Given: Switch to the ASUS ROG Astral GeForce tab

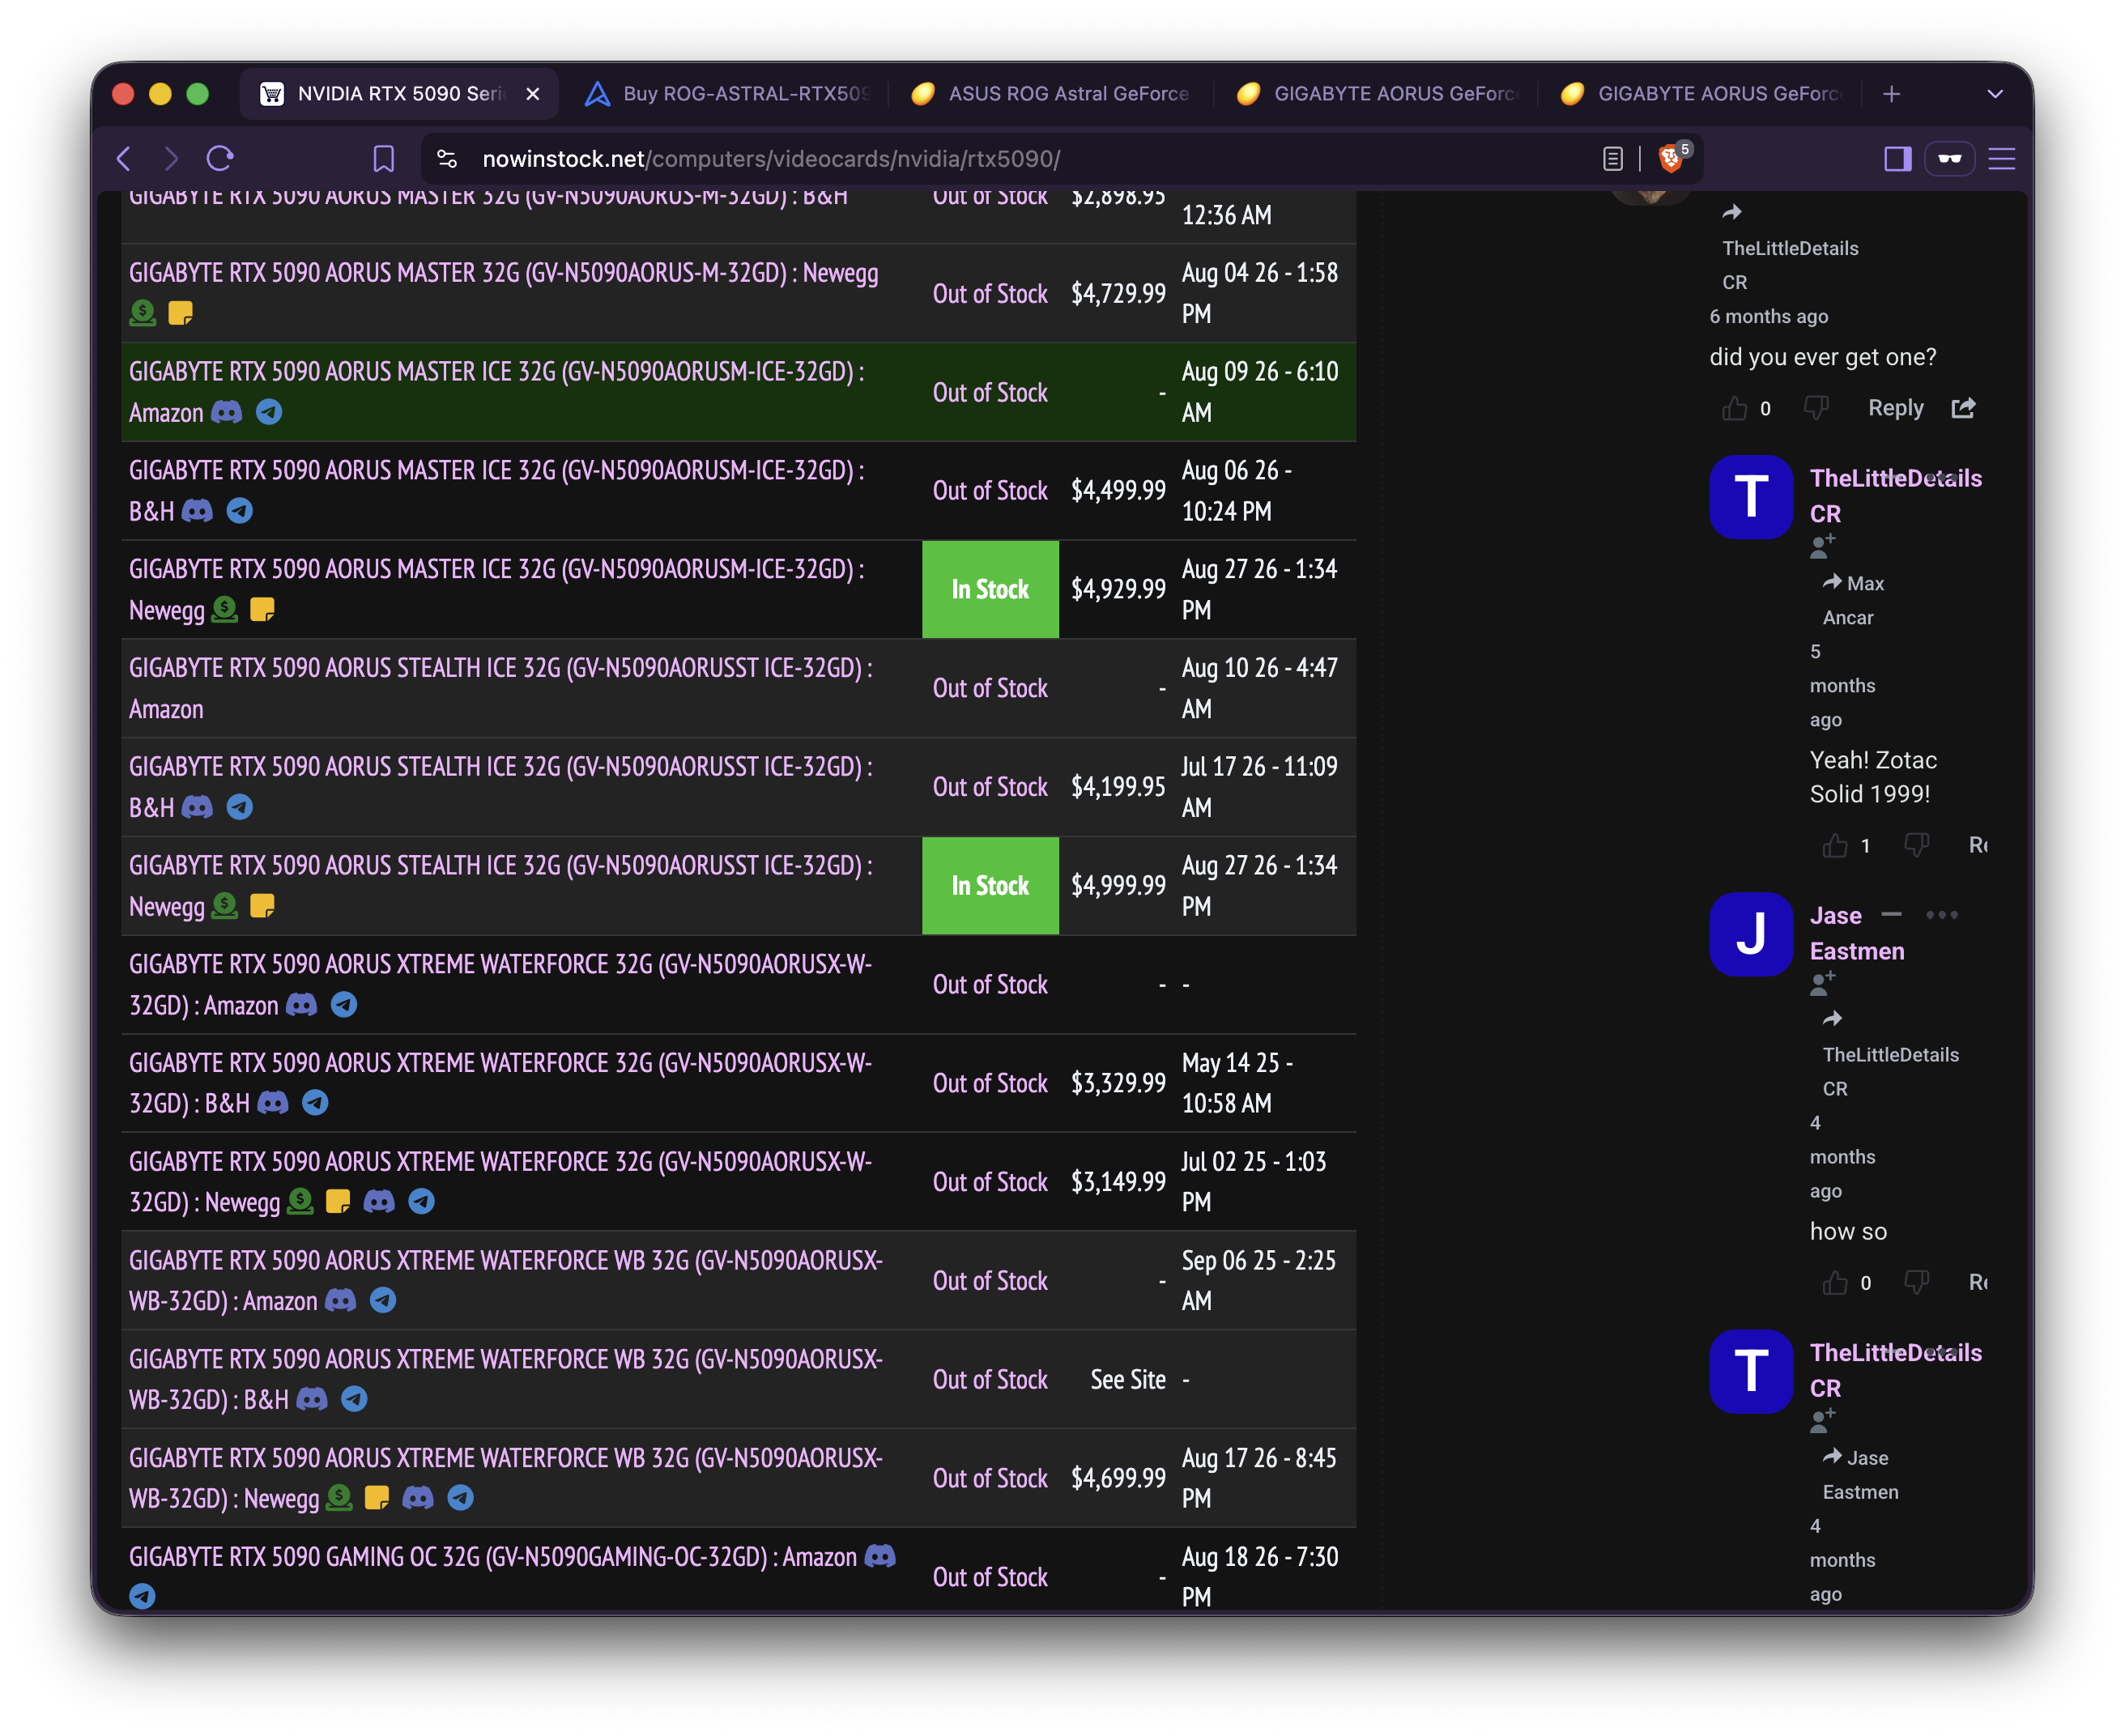Looking at the screenshot, I should pos(1051,94).
